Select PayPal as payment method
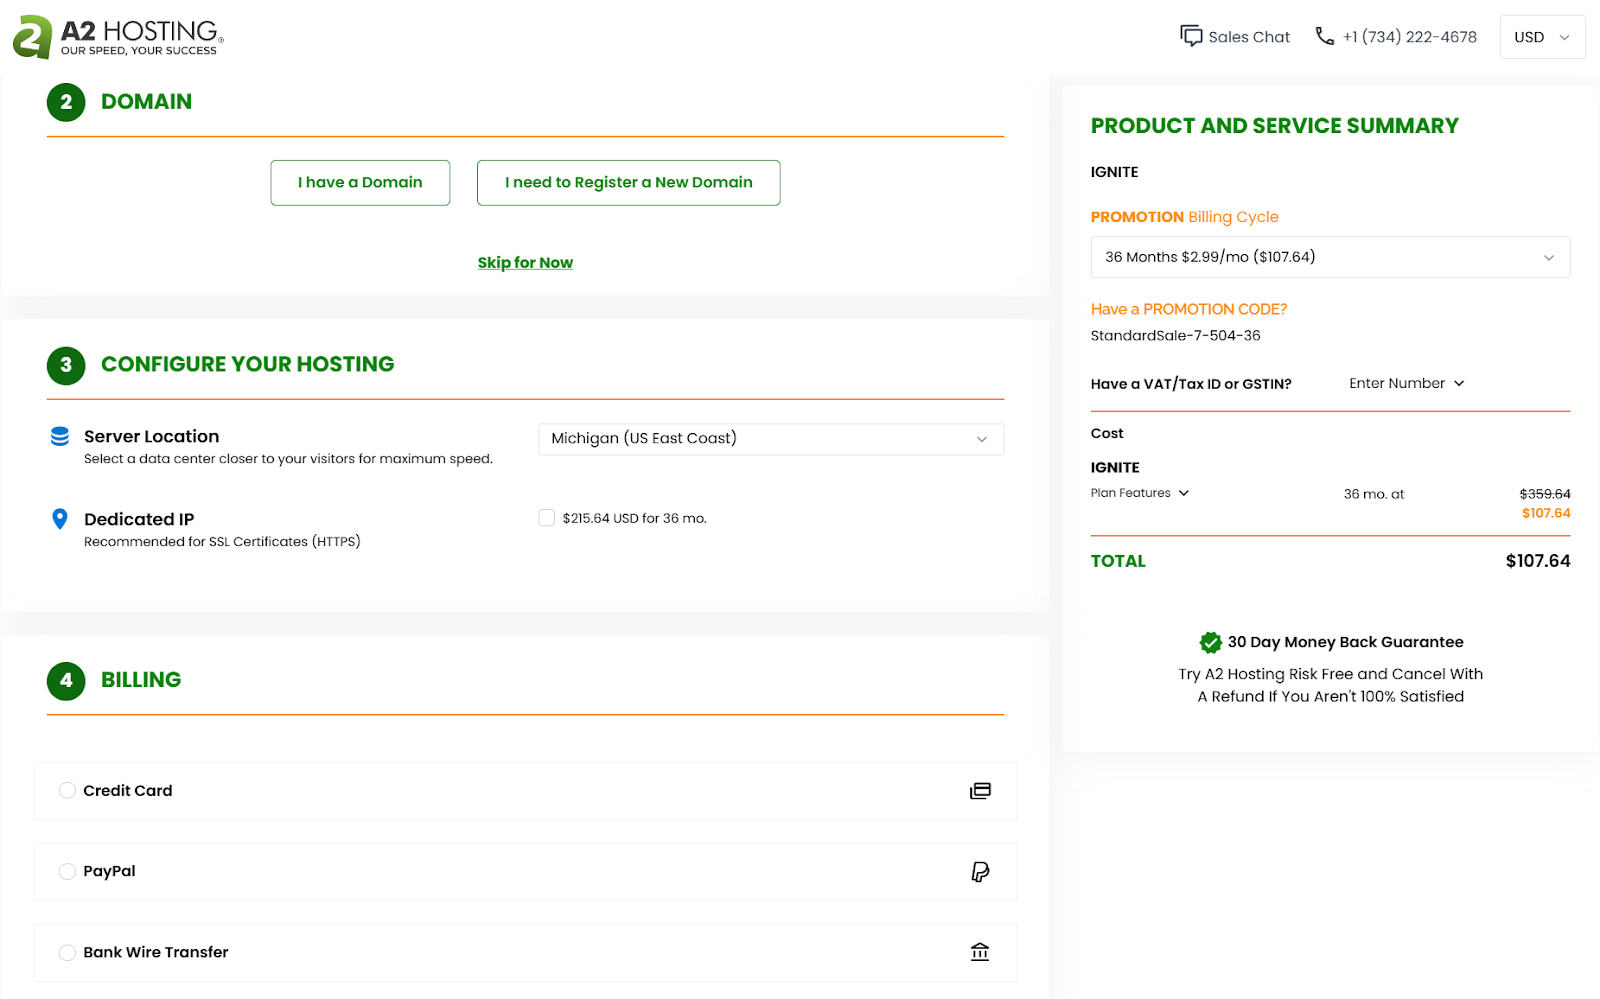 click(x=67, y=871)
